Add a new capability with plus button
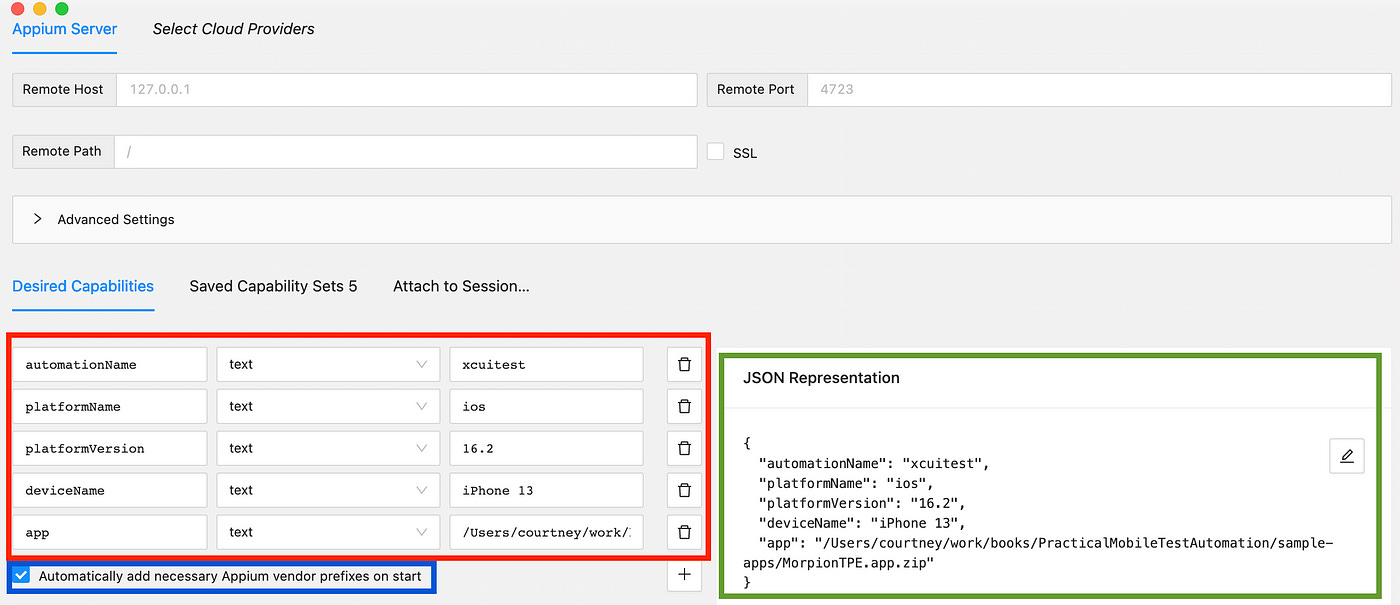 pos(684,575)
